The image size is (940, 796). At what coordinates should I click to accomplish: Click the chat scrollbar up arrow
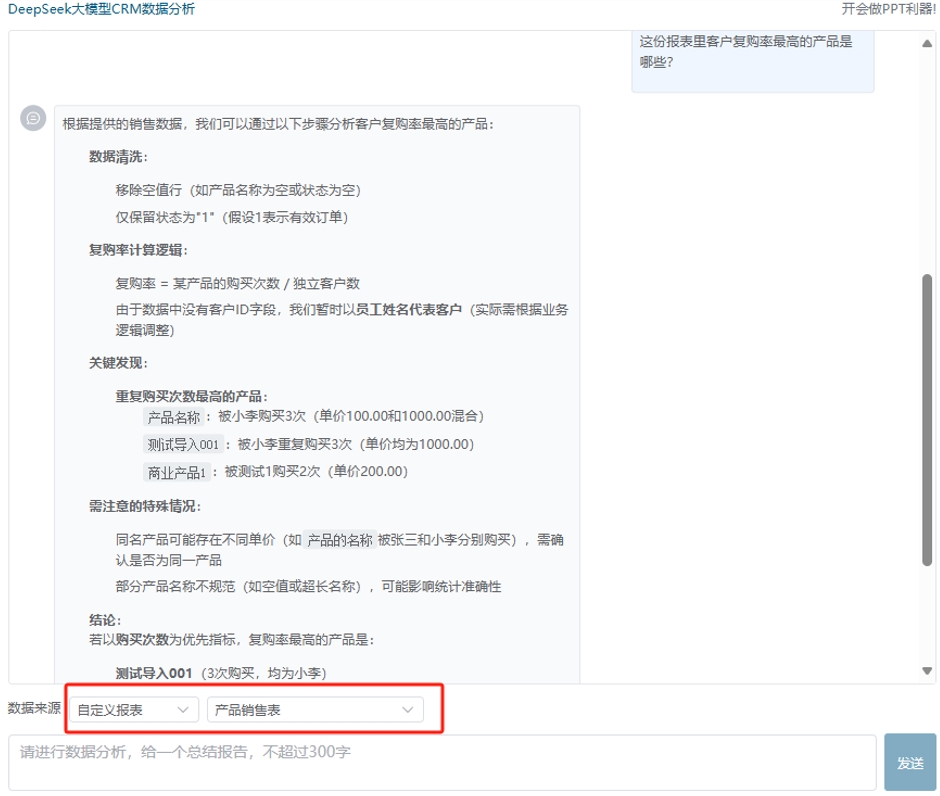927,43
